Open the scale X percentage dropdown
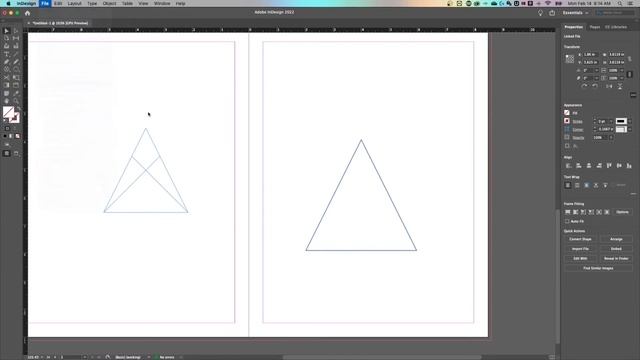Image resolution: width=640 pixels, height=360 pixels. coord(622,70)
